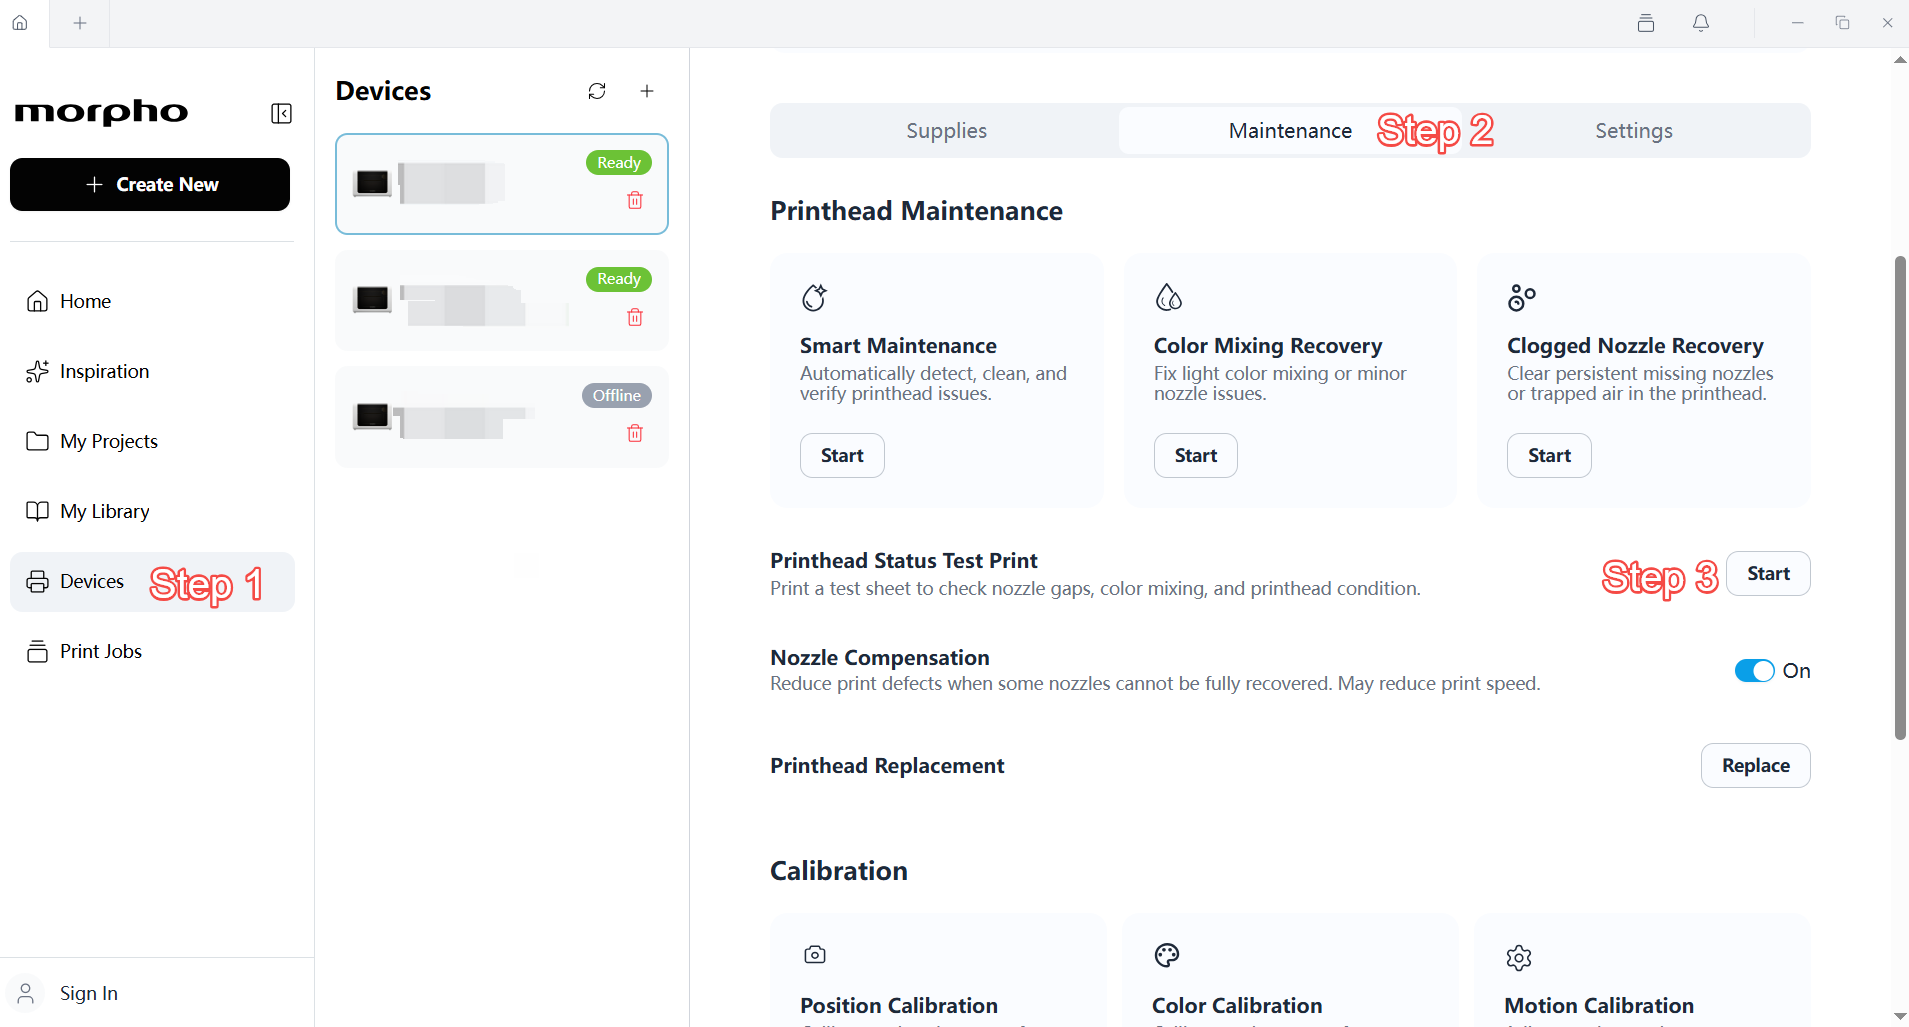Select the second Ready device card
The width and height of the screenshot is (1909, 1027).
coord(502,300)
